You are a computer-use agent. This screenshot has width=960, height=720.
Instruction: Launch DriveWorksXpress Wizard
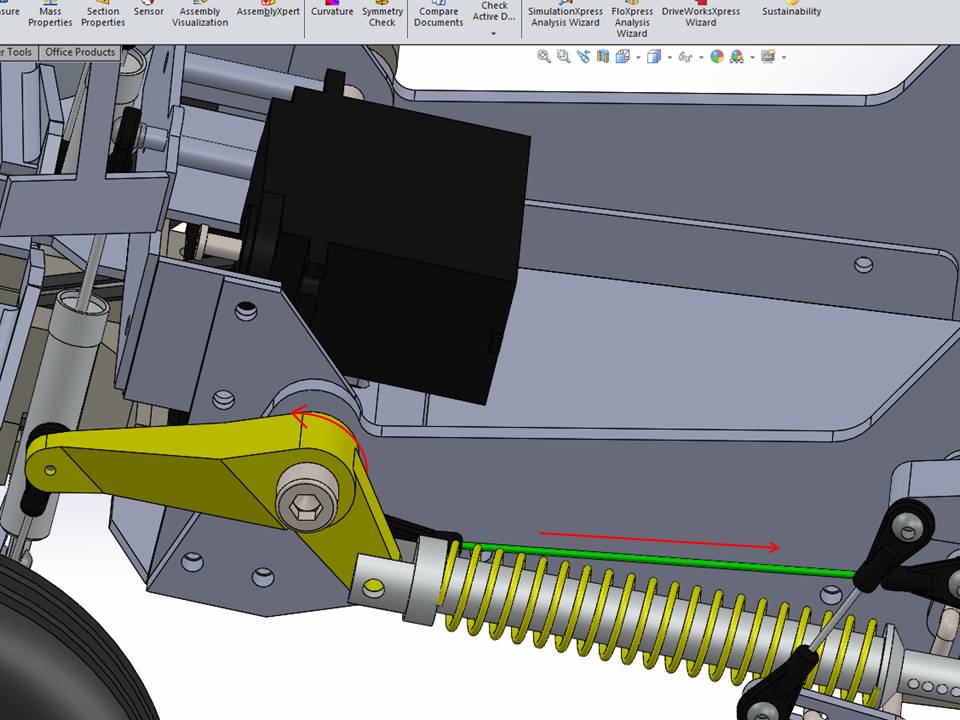pyautogui.click(x=700, y=15)
